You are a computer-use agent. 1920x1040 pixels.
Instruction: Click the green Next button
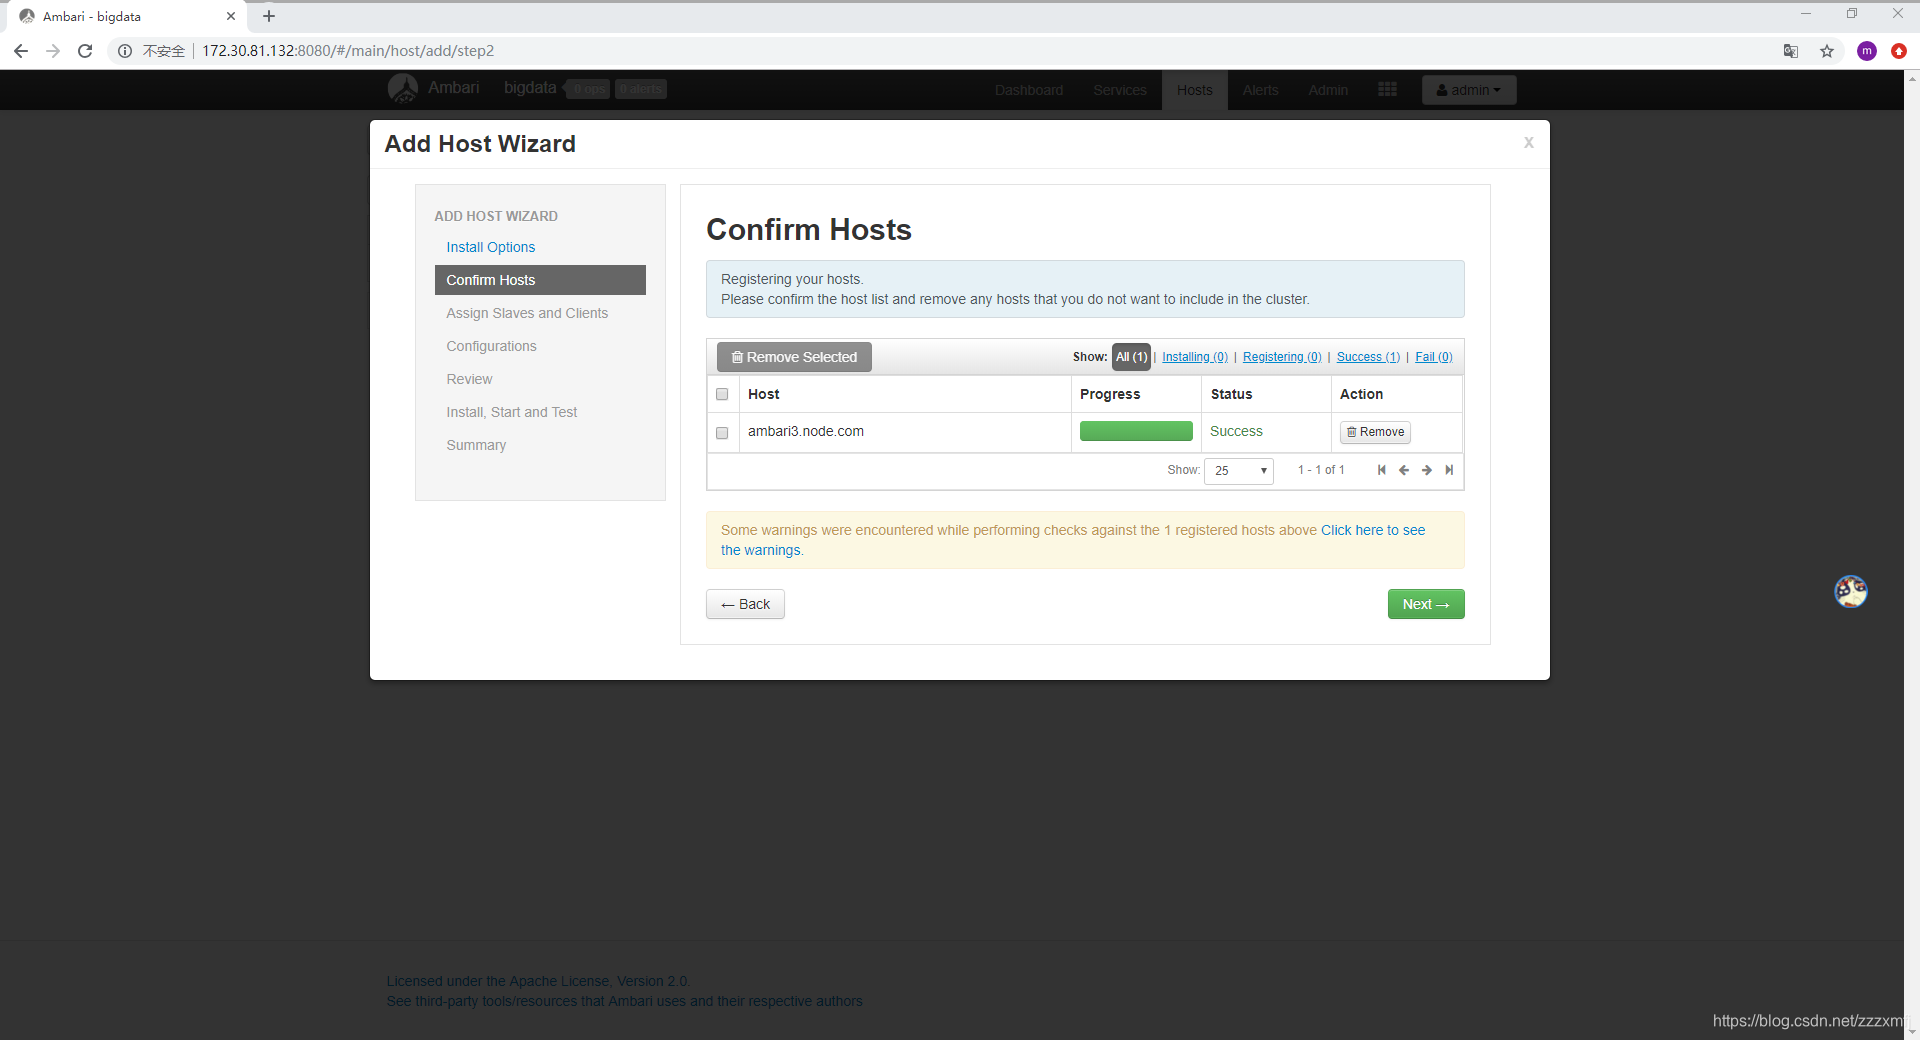pos(1426,604)
